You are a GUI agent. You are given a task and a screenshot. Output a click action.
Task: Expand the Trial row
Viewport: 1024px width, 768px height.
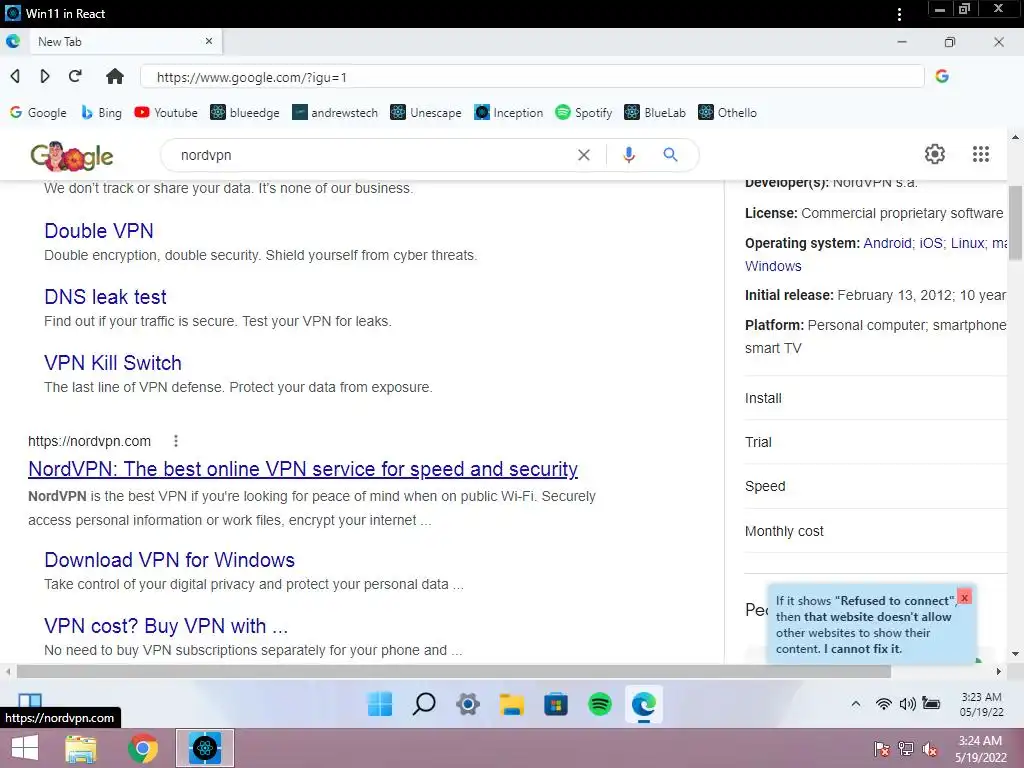875,442
